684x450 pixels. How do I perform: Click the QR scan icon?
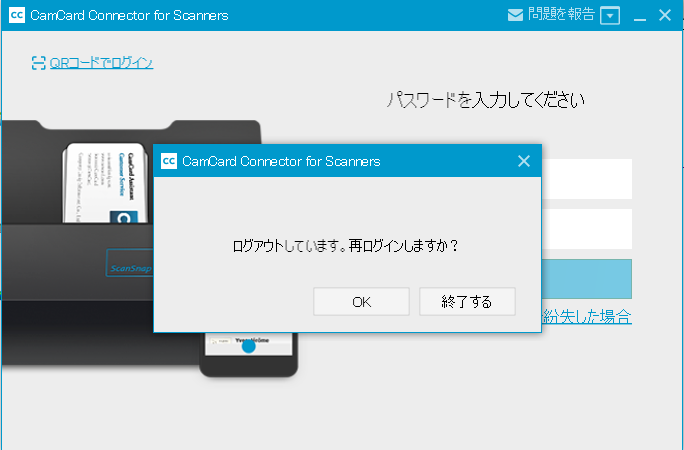click(38, 63)
